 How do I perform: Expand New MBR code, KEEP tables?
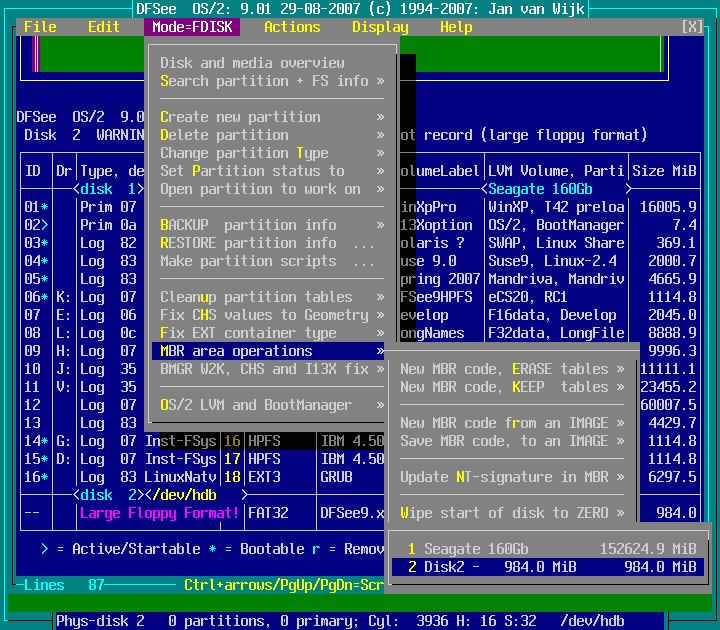pos(512,387)
